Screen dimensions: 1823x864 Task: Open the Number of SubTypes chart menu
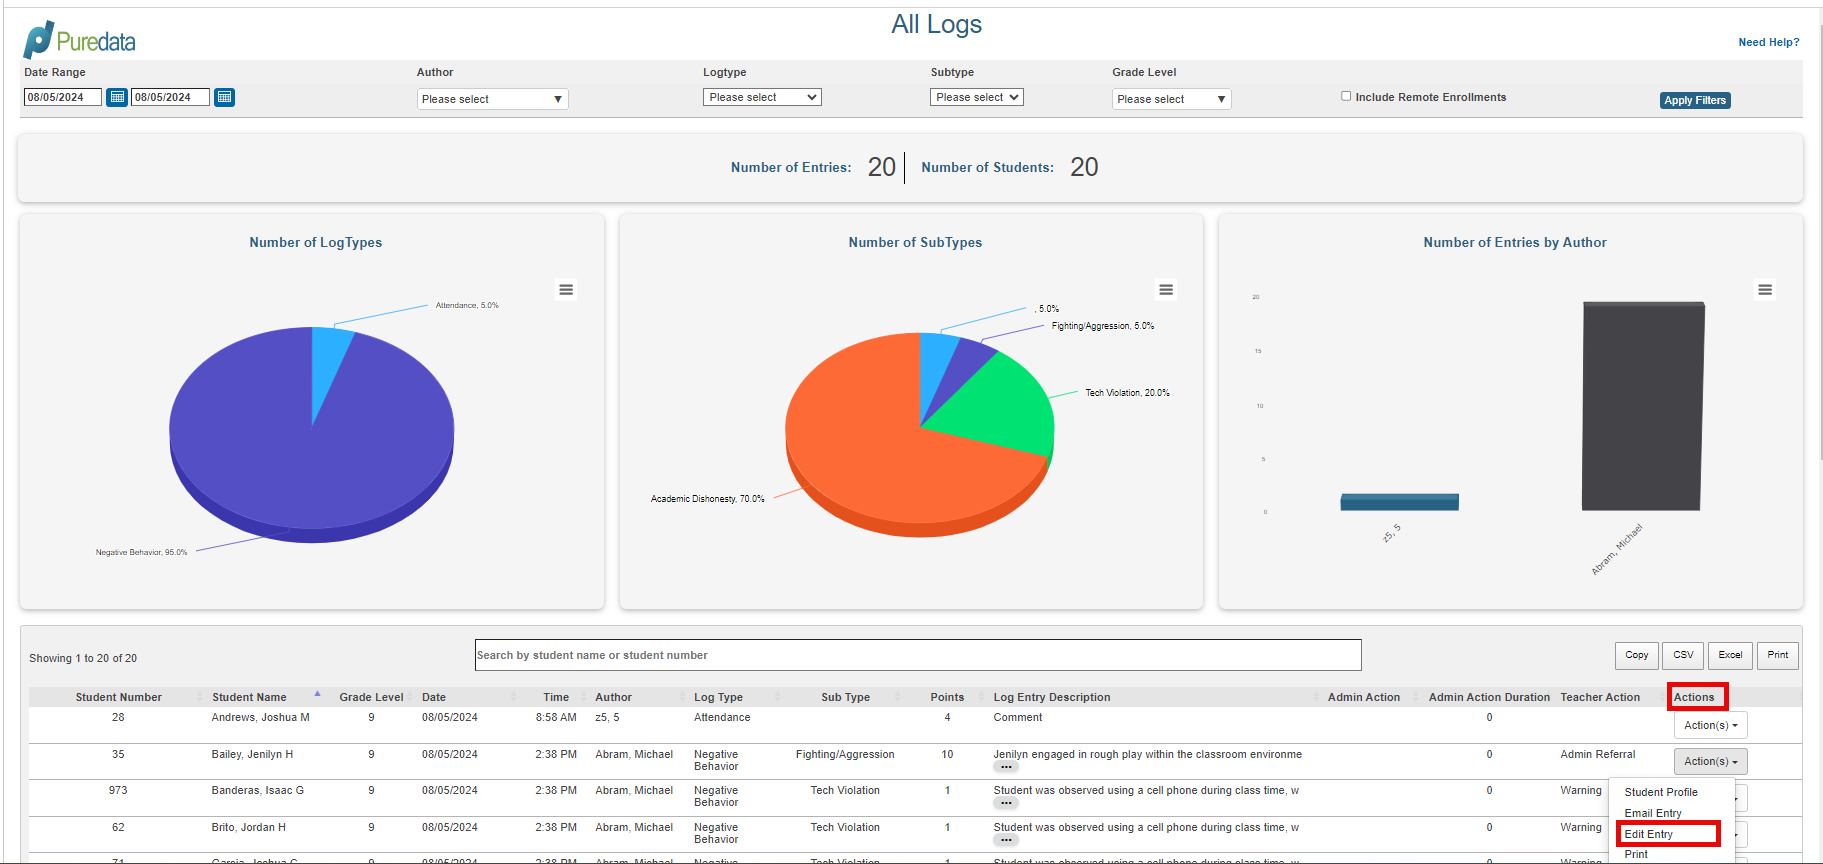click(x=1166, y=290)
